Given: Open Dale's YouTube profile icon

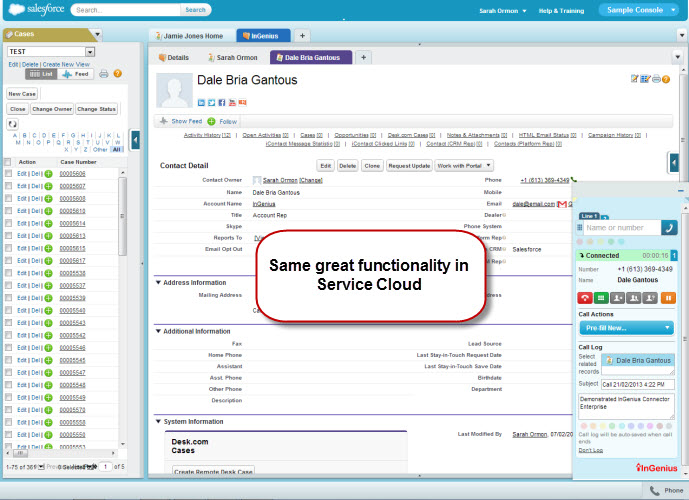Looking at the screenshot, I should click(232, 102).
